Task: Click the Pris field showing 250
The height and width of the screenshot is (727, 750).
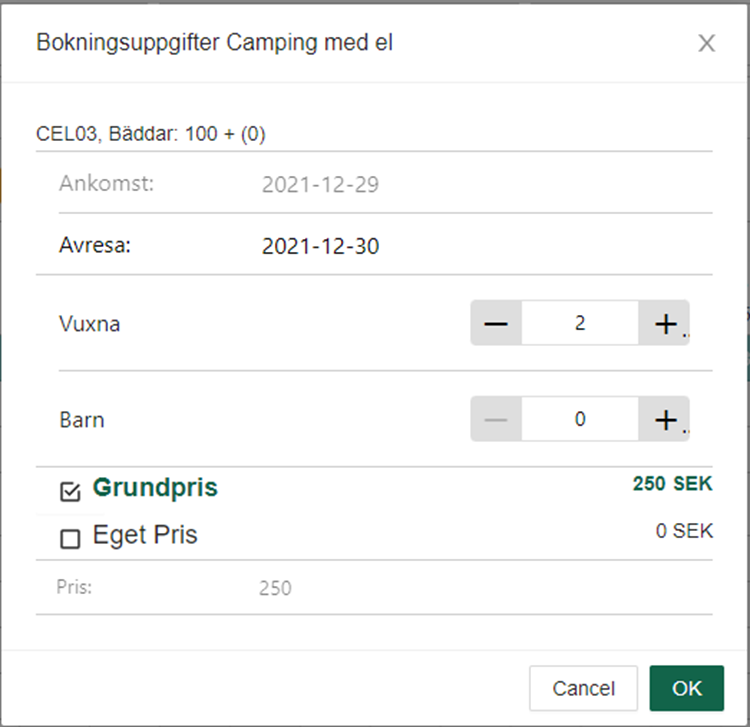Action: tap(276, 588)
